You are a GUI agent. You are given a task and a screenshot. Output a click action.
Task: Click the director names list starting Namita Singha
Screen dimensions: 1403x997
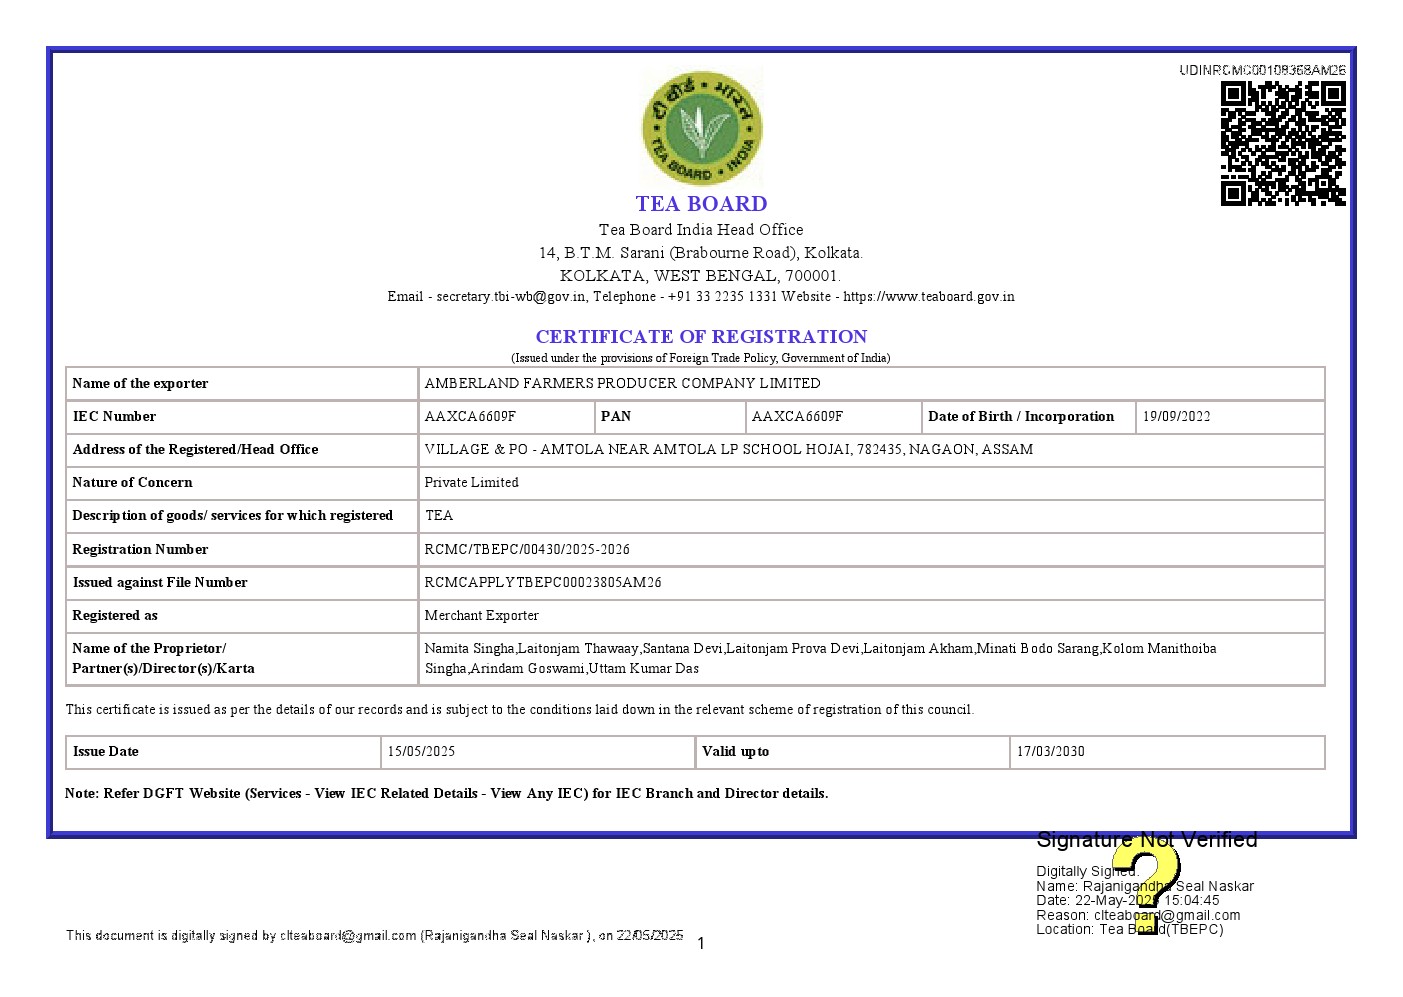pyautogui.click(x=820, y=658)
